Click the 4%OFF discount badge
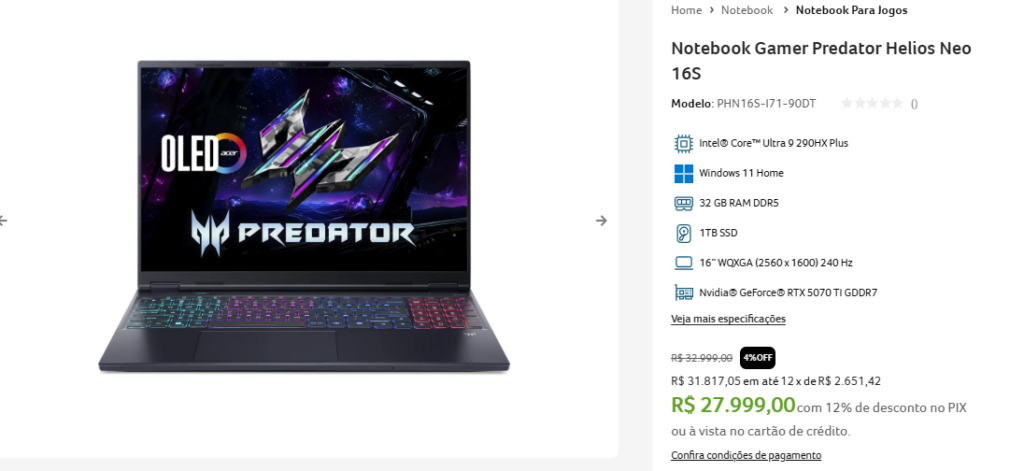 pyautogui.click(x=758, y=358)
